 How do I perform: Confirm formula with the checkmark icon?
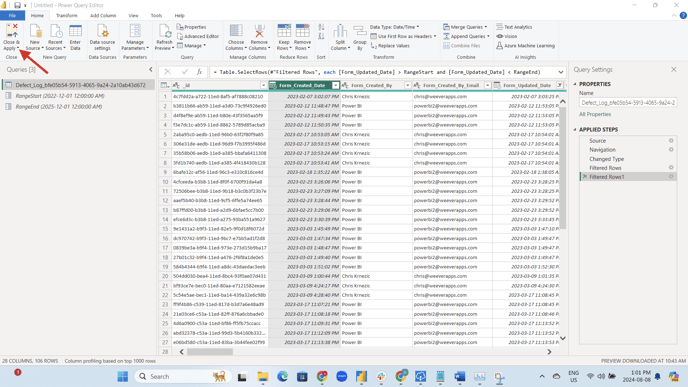tap(185, 72)
